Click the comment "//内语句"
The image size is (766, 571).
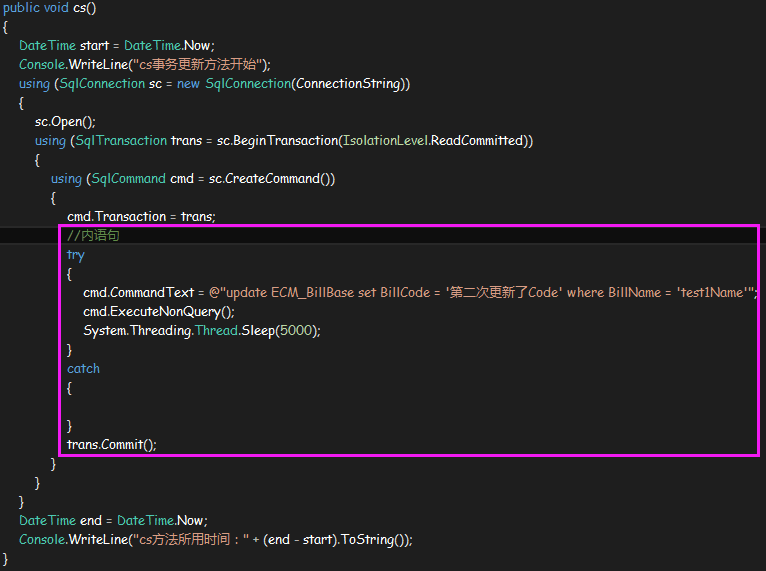93,235
